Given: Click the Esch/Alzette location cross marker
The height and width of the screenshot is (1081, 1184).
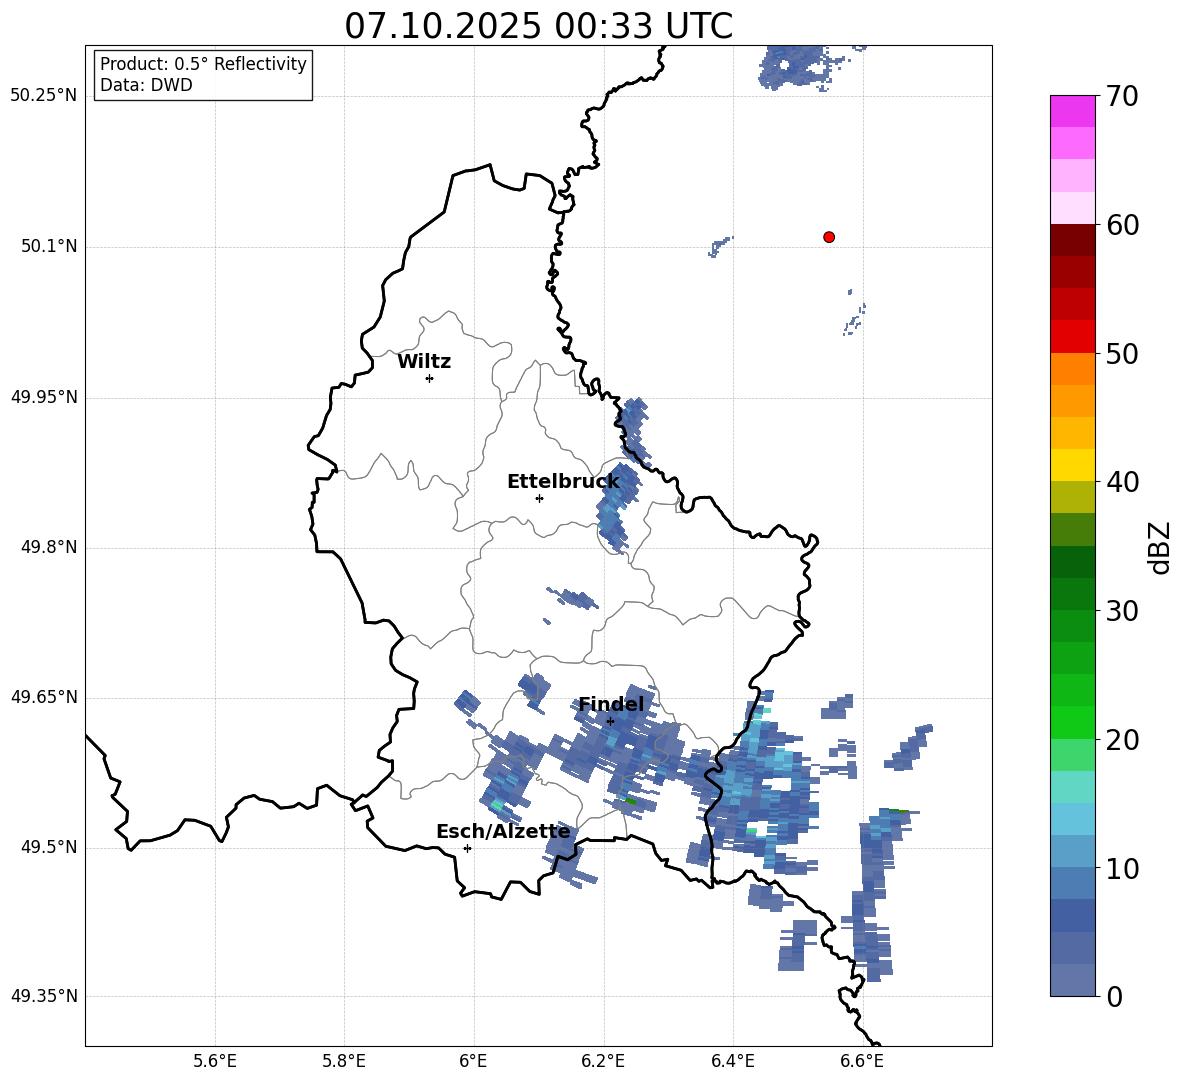Looking at the screenshot, I should 467,848.
